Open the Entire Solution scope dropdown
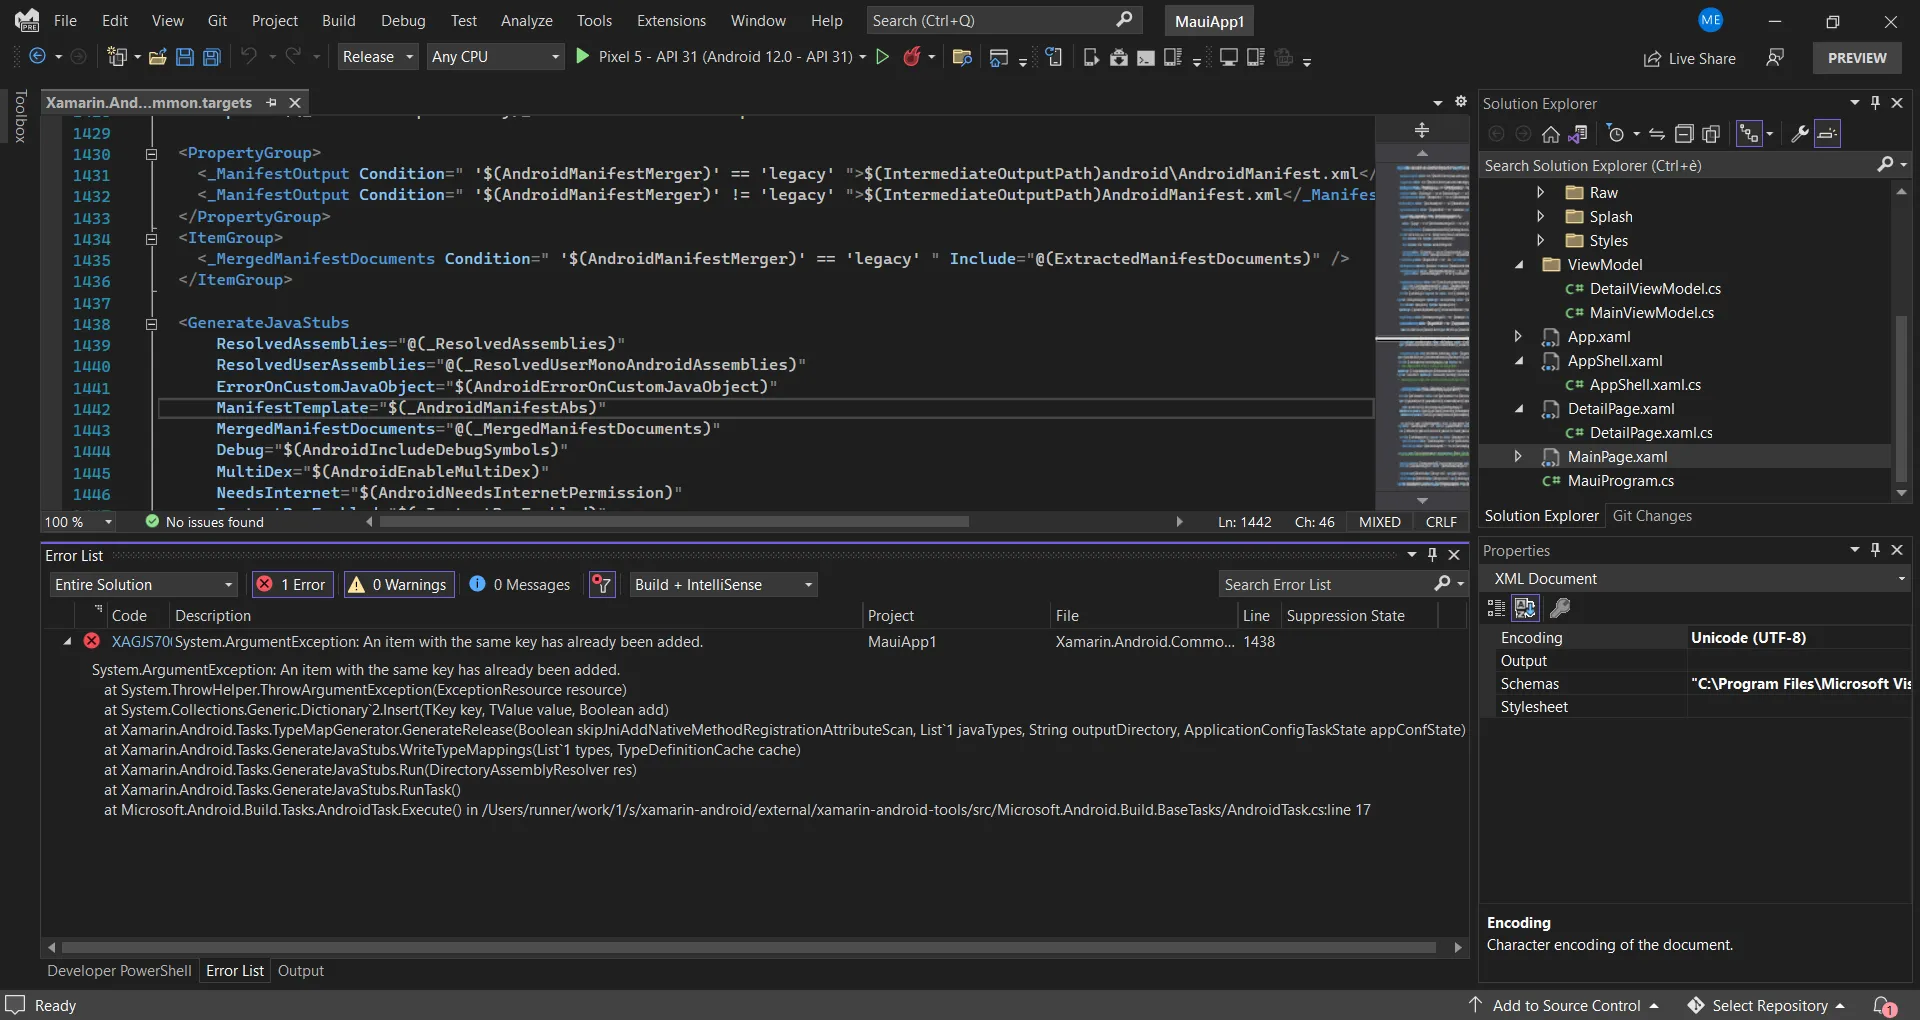 pyautogui.click(x=143, y=585)
